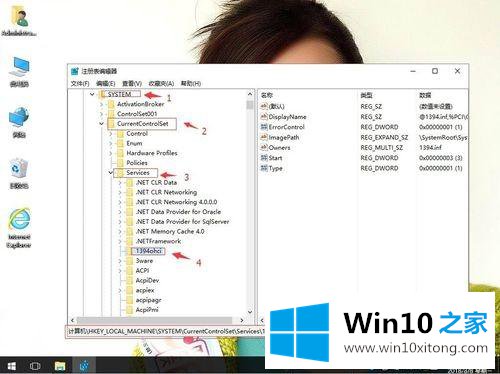Select the Enum key
500x374 pixels.
tap(134, 143)
